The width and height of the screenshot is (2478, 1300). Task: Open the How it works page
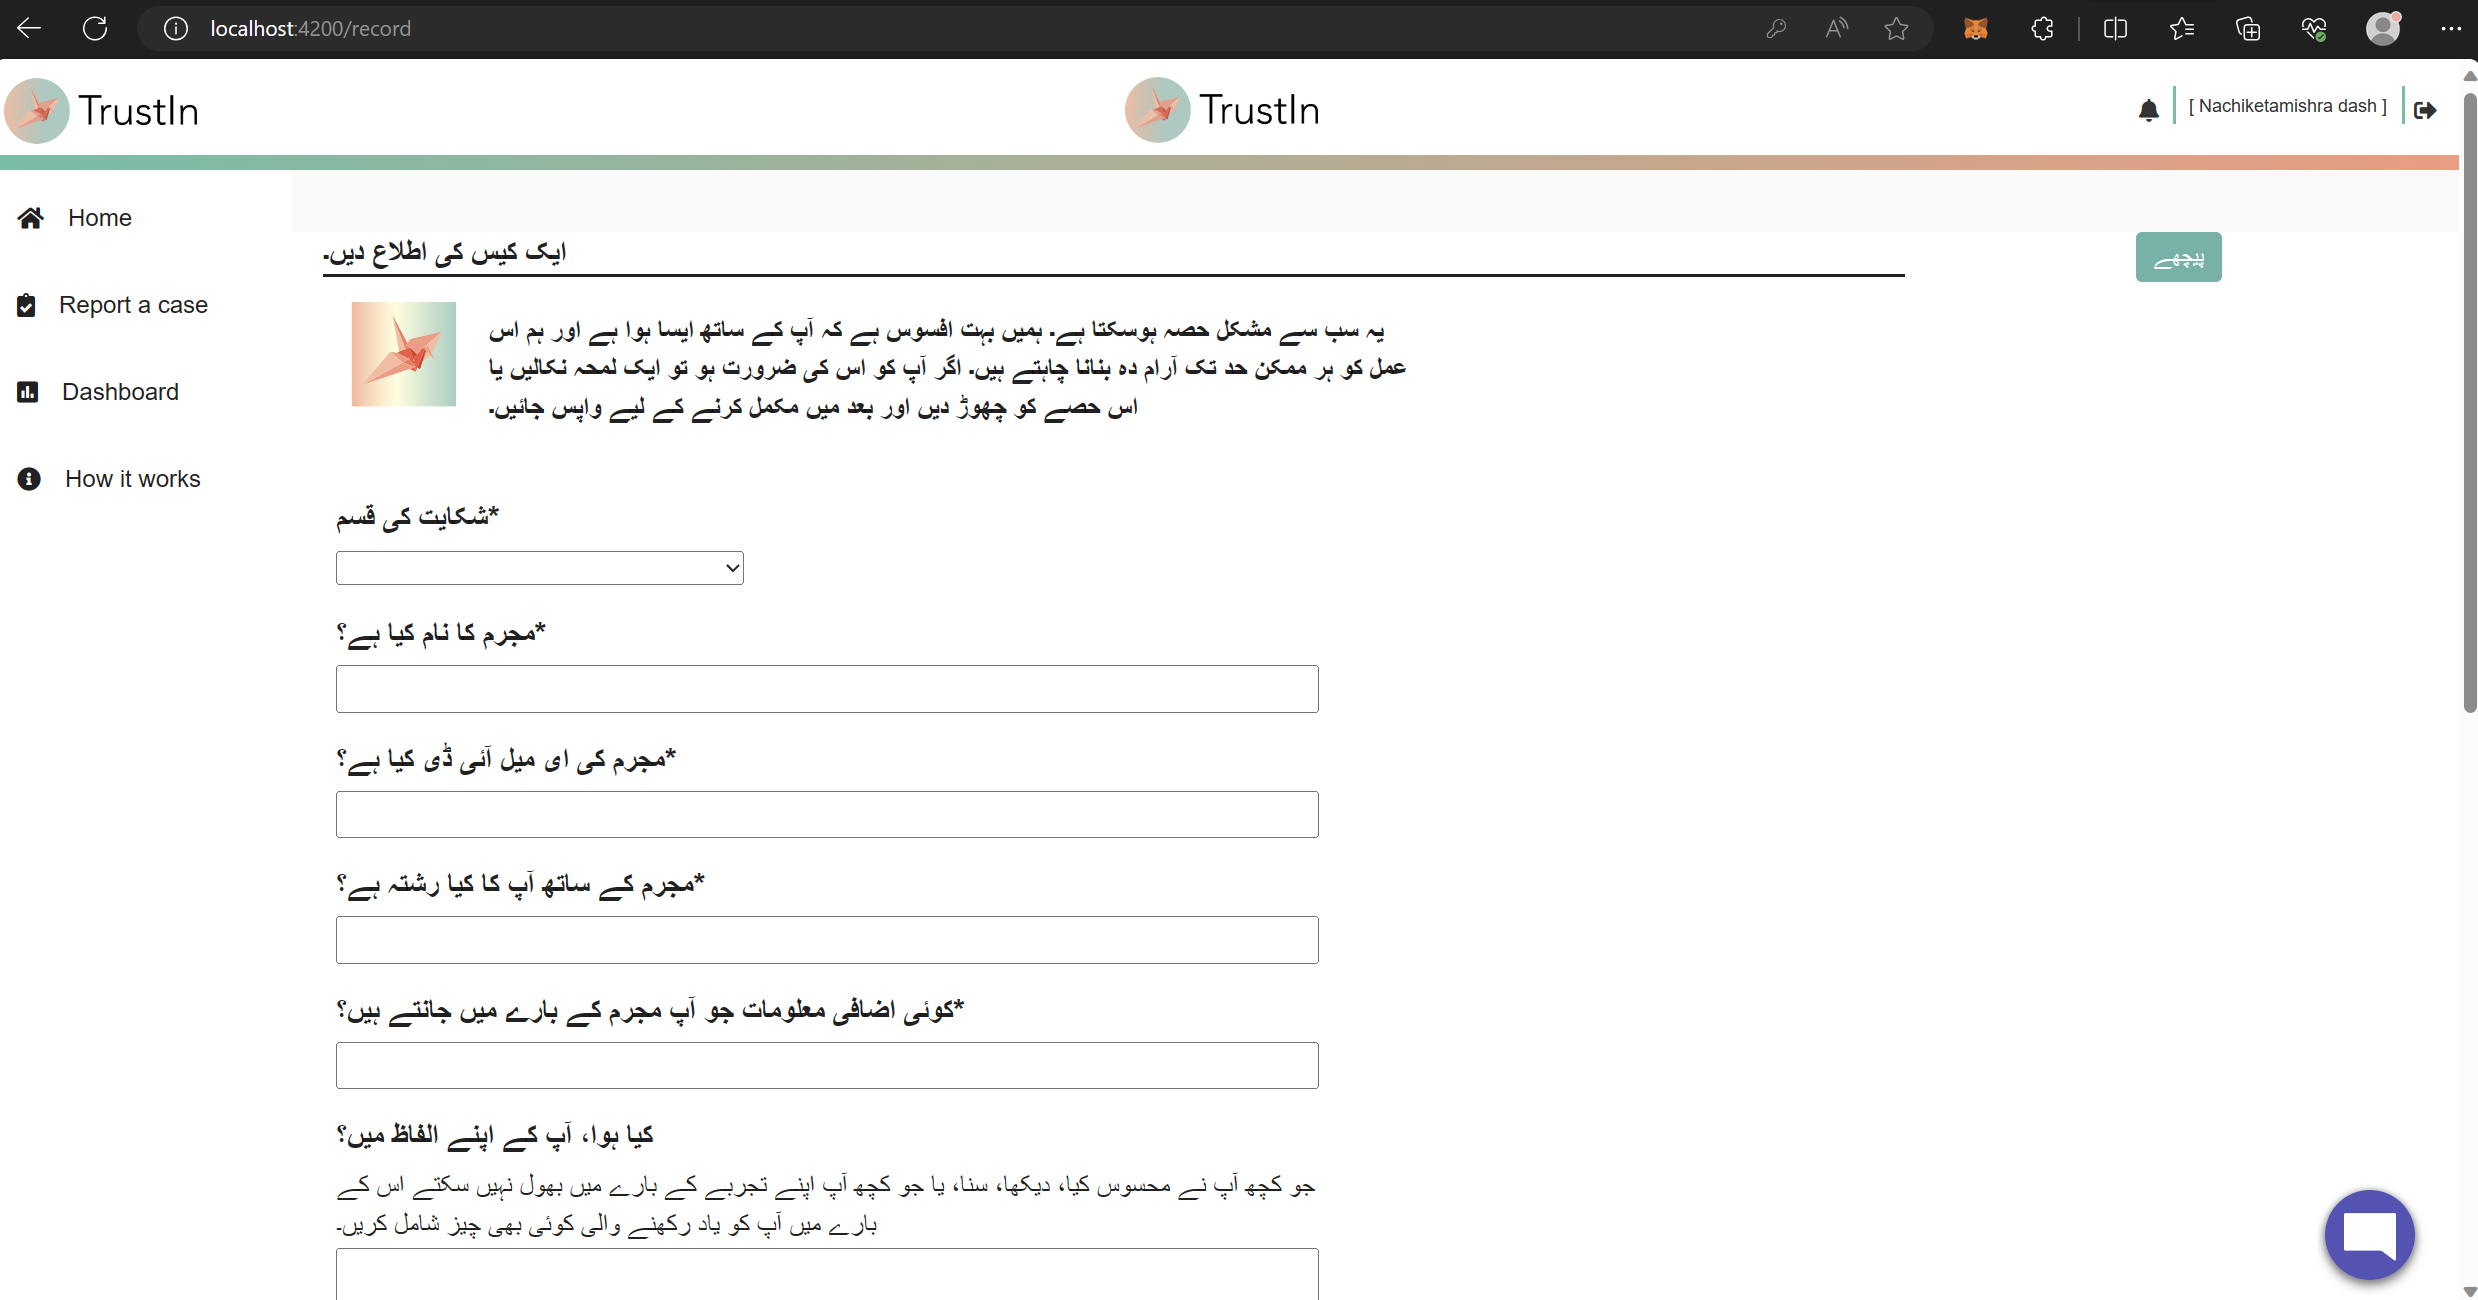click(132, 479)
